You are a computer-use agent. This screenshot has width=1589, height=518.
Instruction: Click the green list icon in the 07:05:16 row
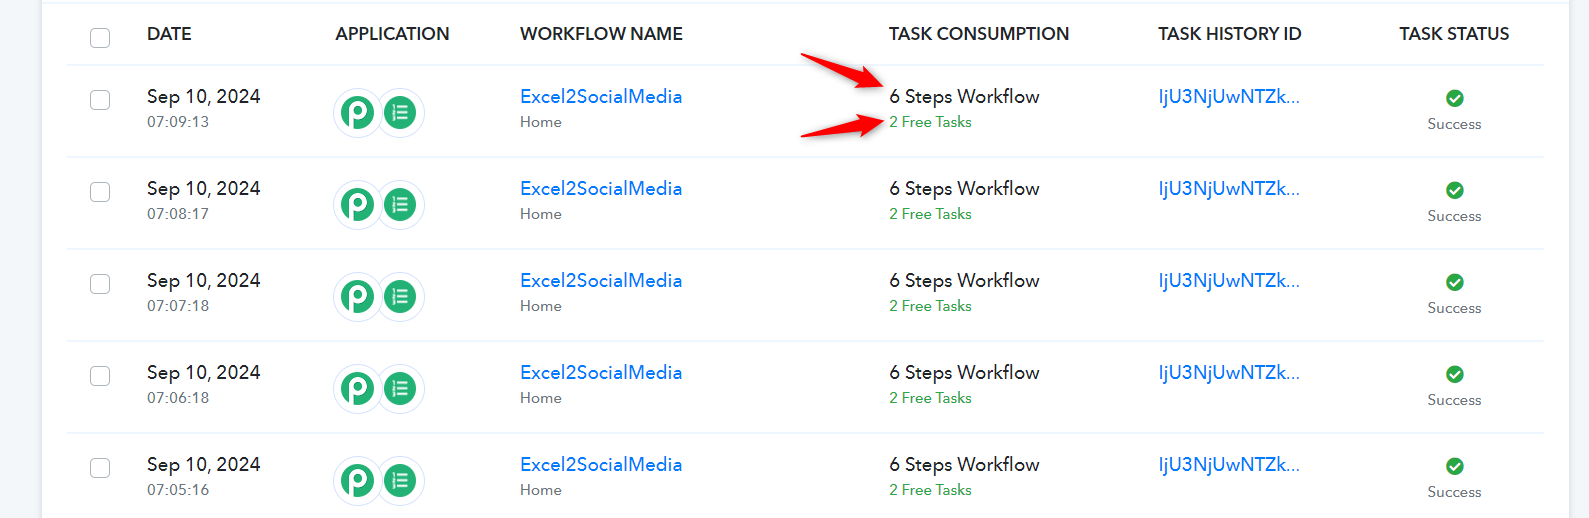[x=400, y=481]
